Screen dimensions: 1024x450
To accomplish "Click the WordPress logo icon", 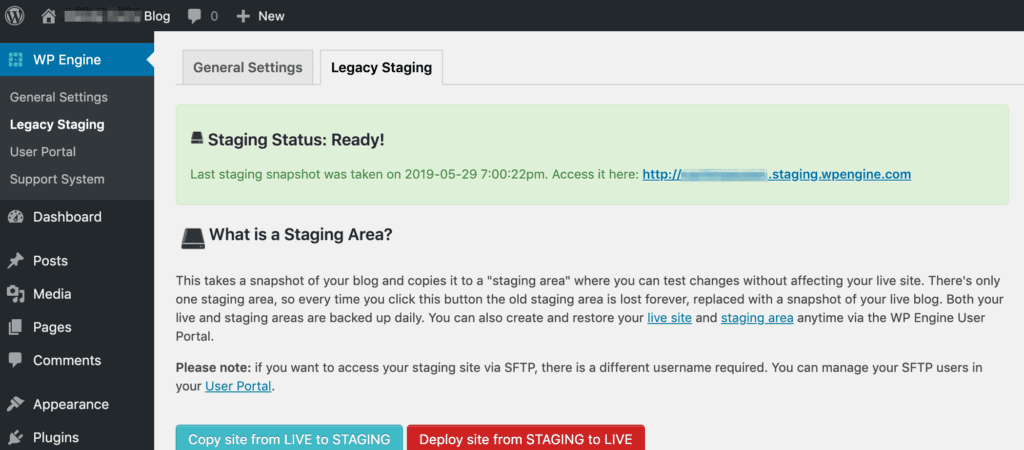I will (x=14, y=16).
